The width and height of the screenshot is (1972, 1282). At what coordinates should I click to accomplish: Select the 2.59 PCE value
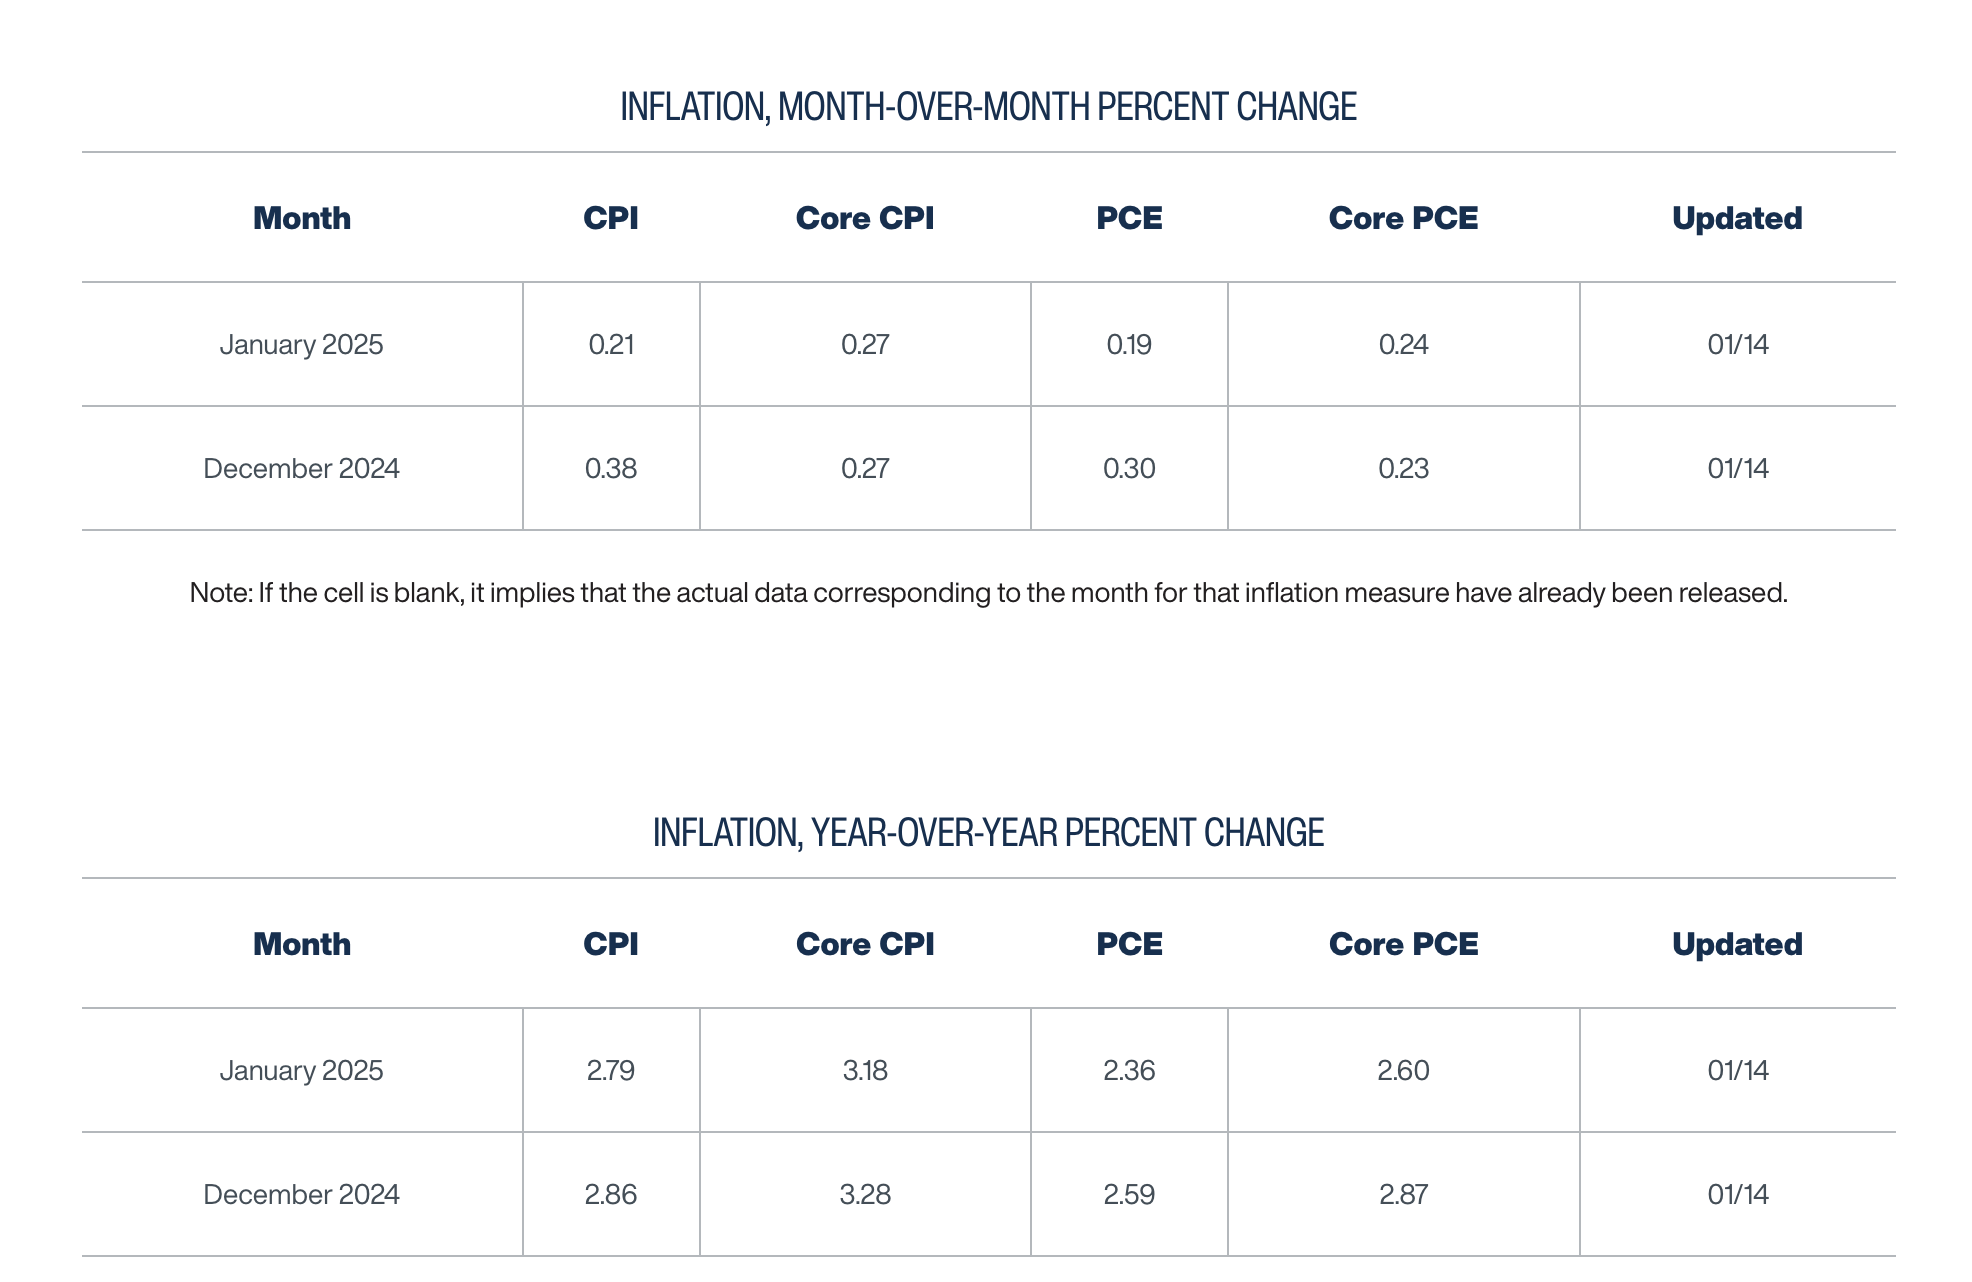click(x=1129, y=1195)
